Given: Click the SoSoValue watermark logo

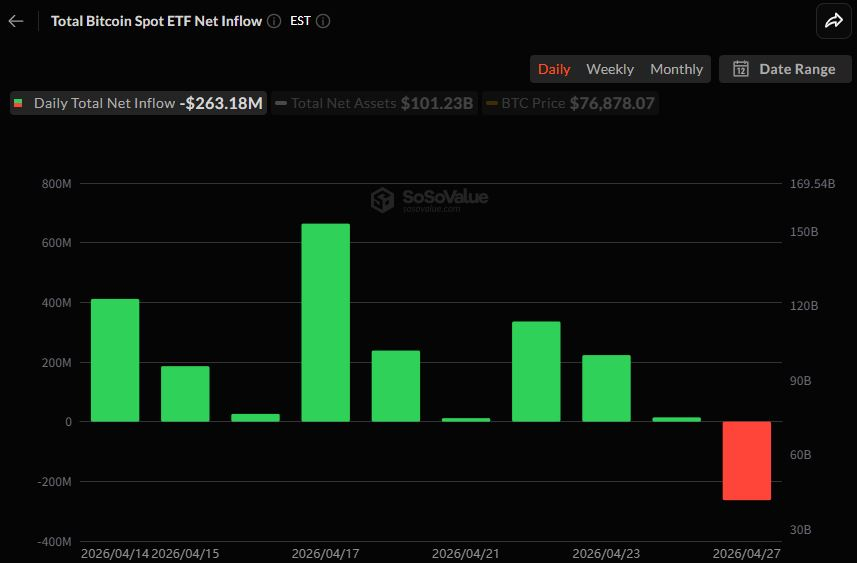Looking at the screenshot, I should [383, 200].
